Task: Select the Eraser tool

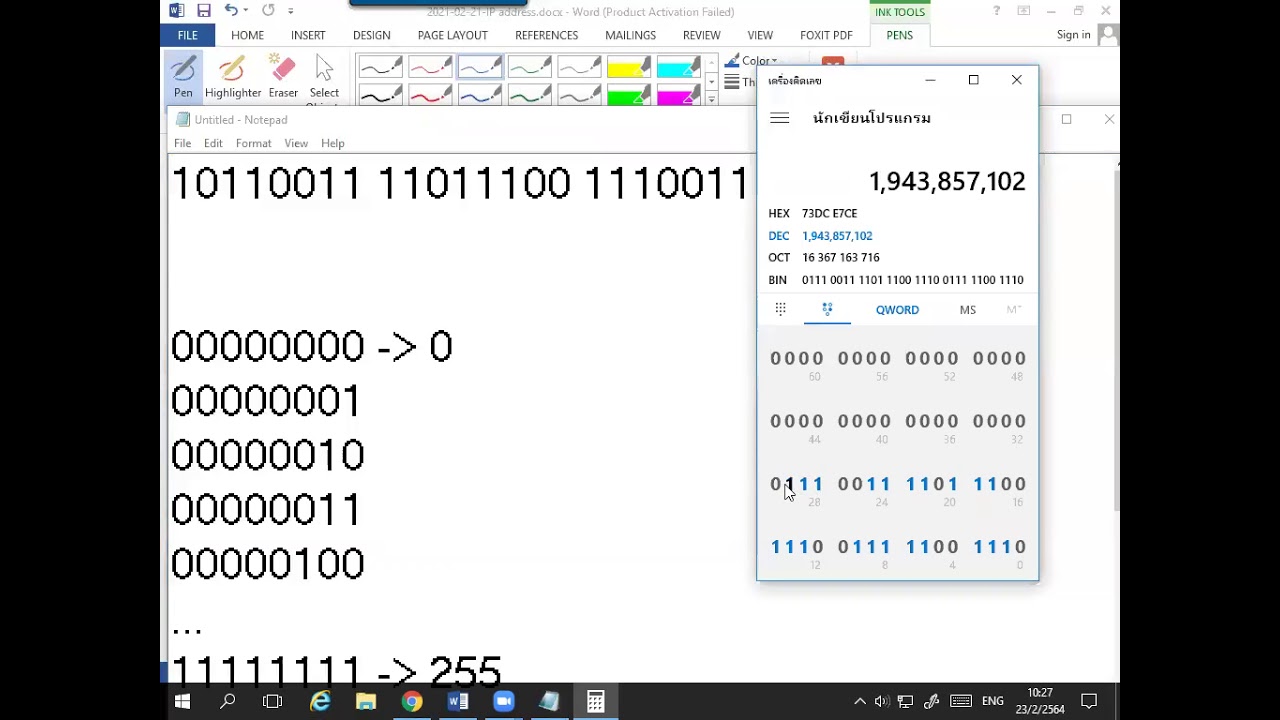Action: click(283, 77)
